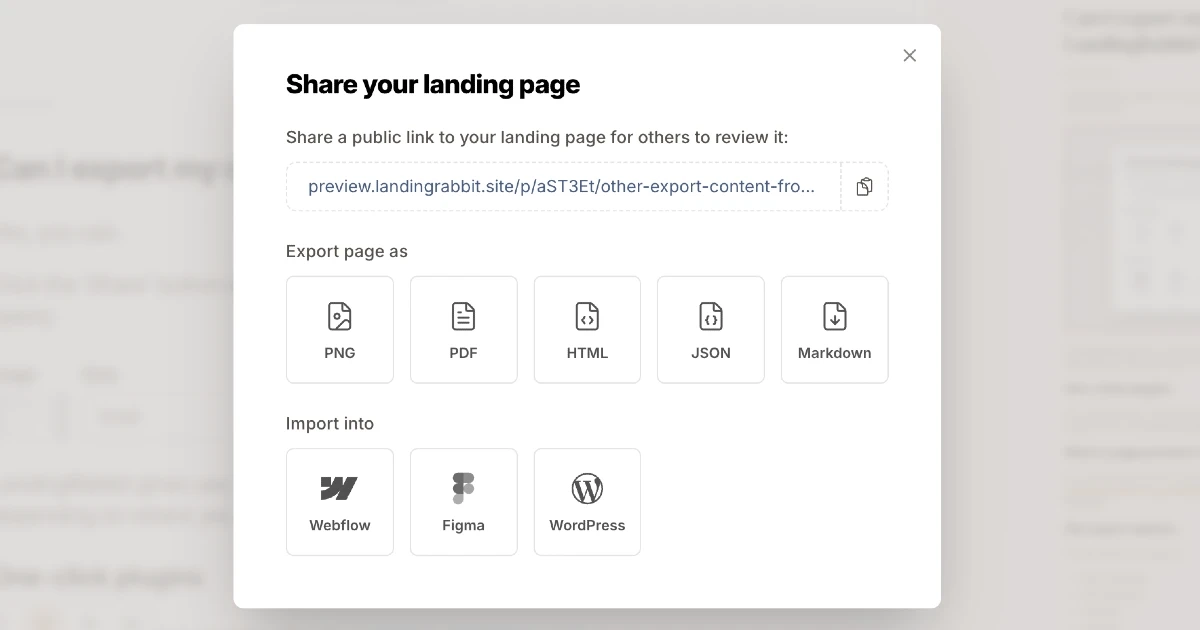Click the JSON curly braces file icon
The height and width of the screenshot is (630, 1200).
coord(710,316)
